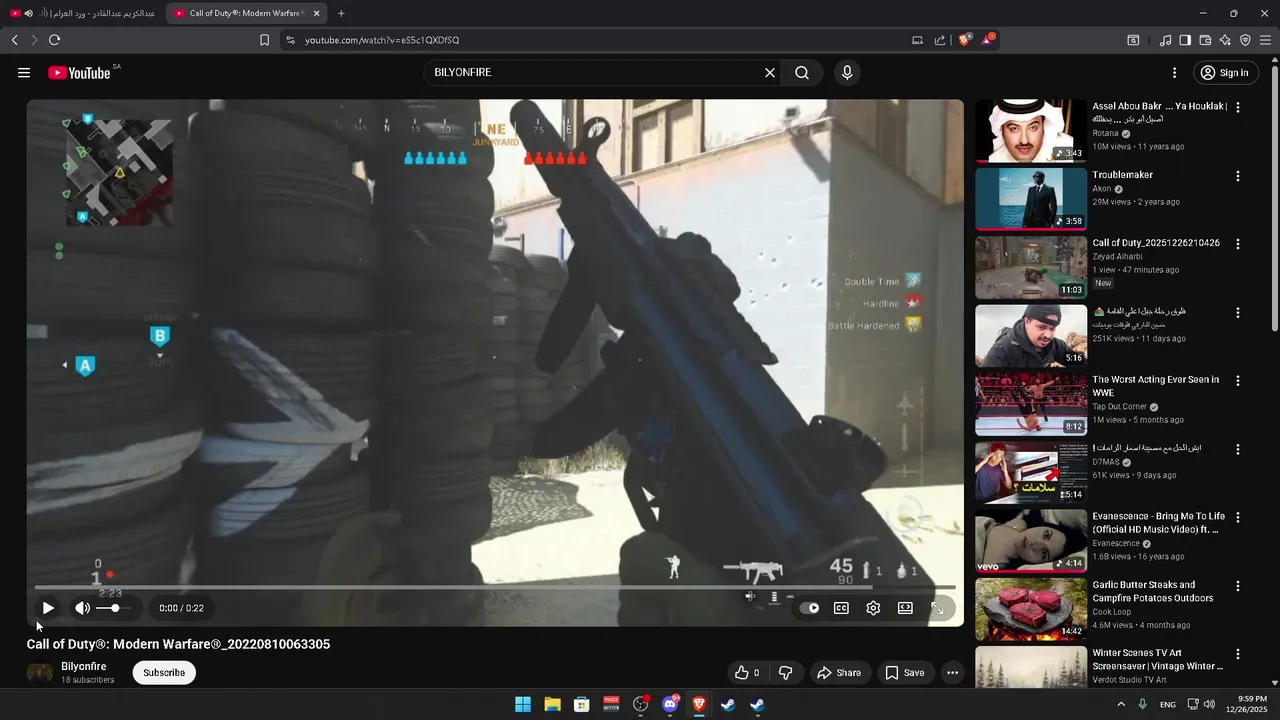Reload the current page
1280x720 pixels.
54,40
